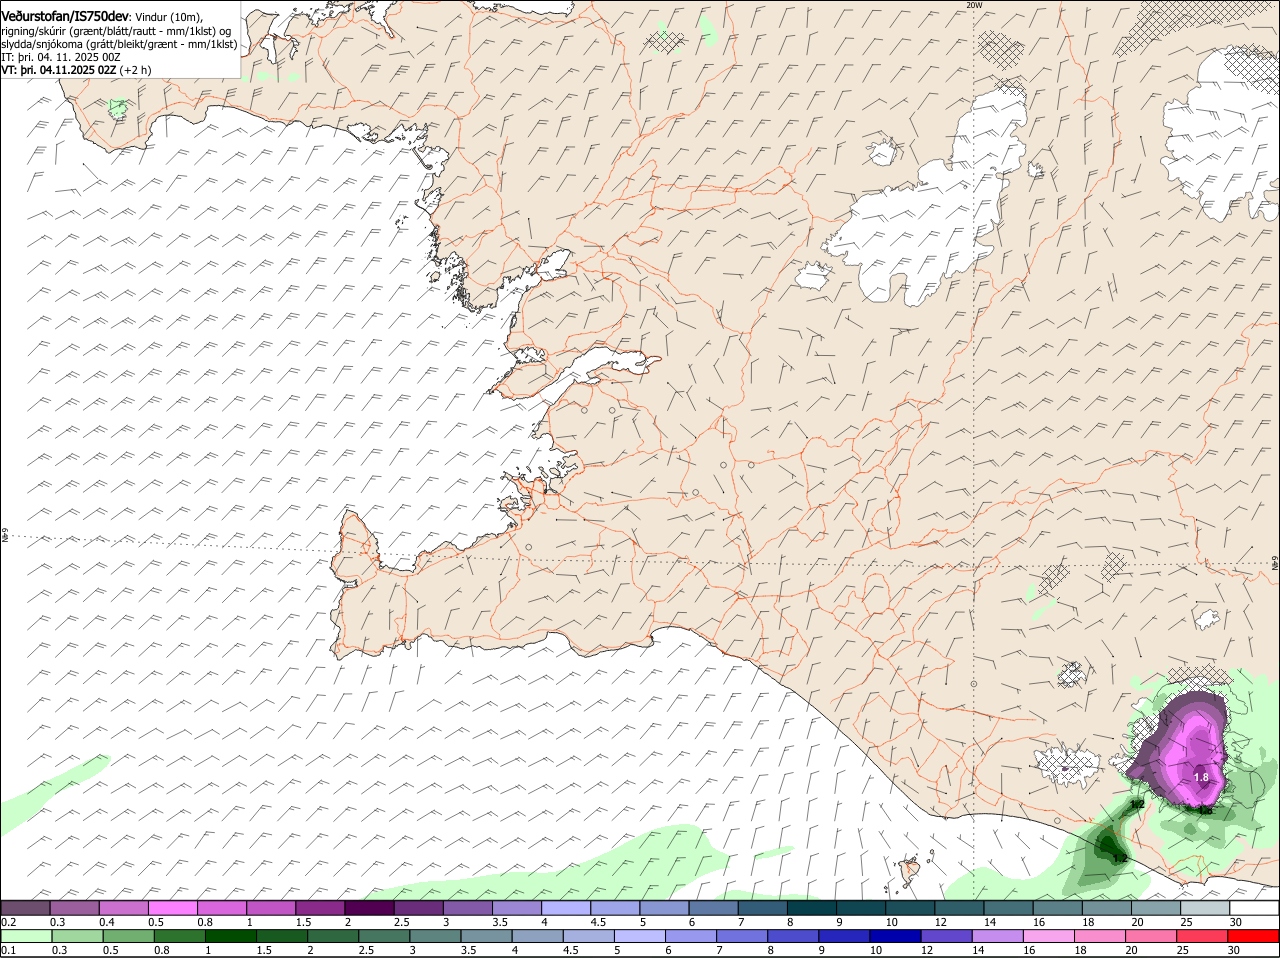This screenshot has width=1280, height=958.
Task: Click the 8 blue swatch in the lower legend row
Action: [x=793, y=936]
